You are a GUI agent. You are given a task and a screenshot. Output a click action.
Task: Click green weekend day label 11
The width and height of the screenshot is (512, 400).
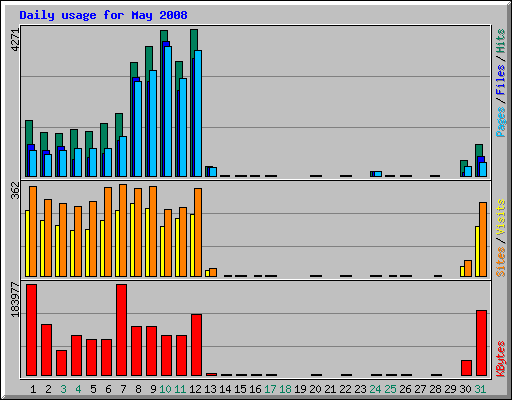[180, 389]
